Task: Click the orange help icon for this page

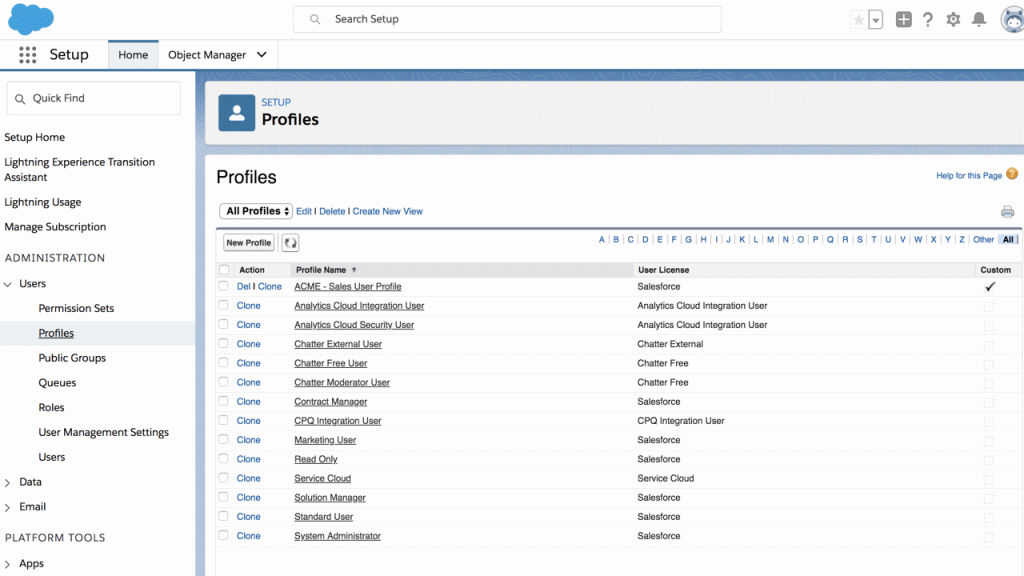Action: click(x=1012, y=174)
